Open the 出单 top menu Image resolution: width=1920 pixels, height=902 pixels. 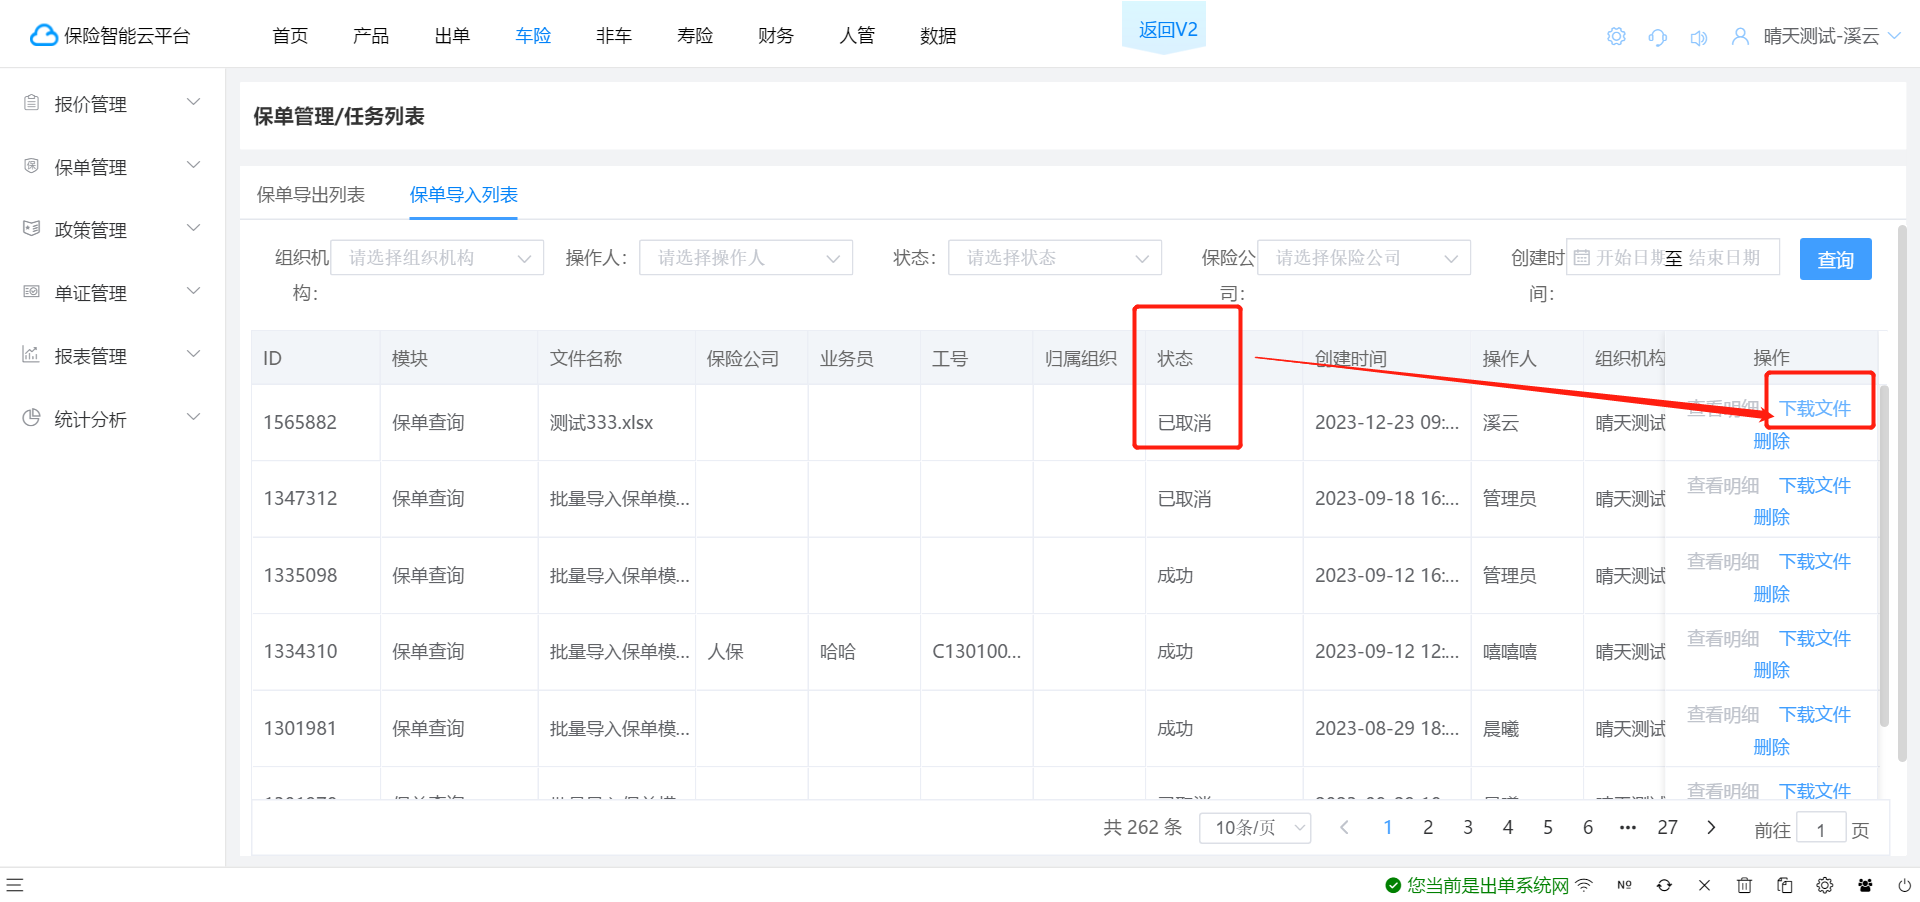click(x=452, y=36)
